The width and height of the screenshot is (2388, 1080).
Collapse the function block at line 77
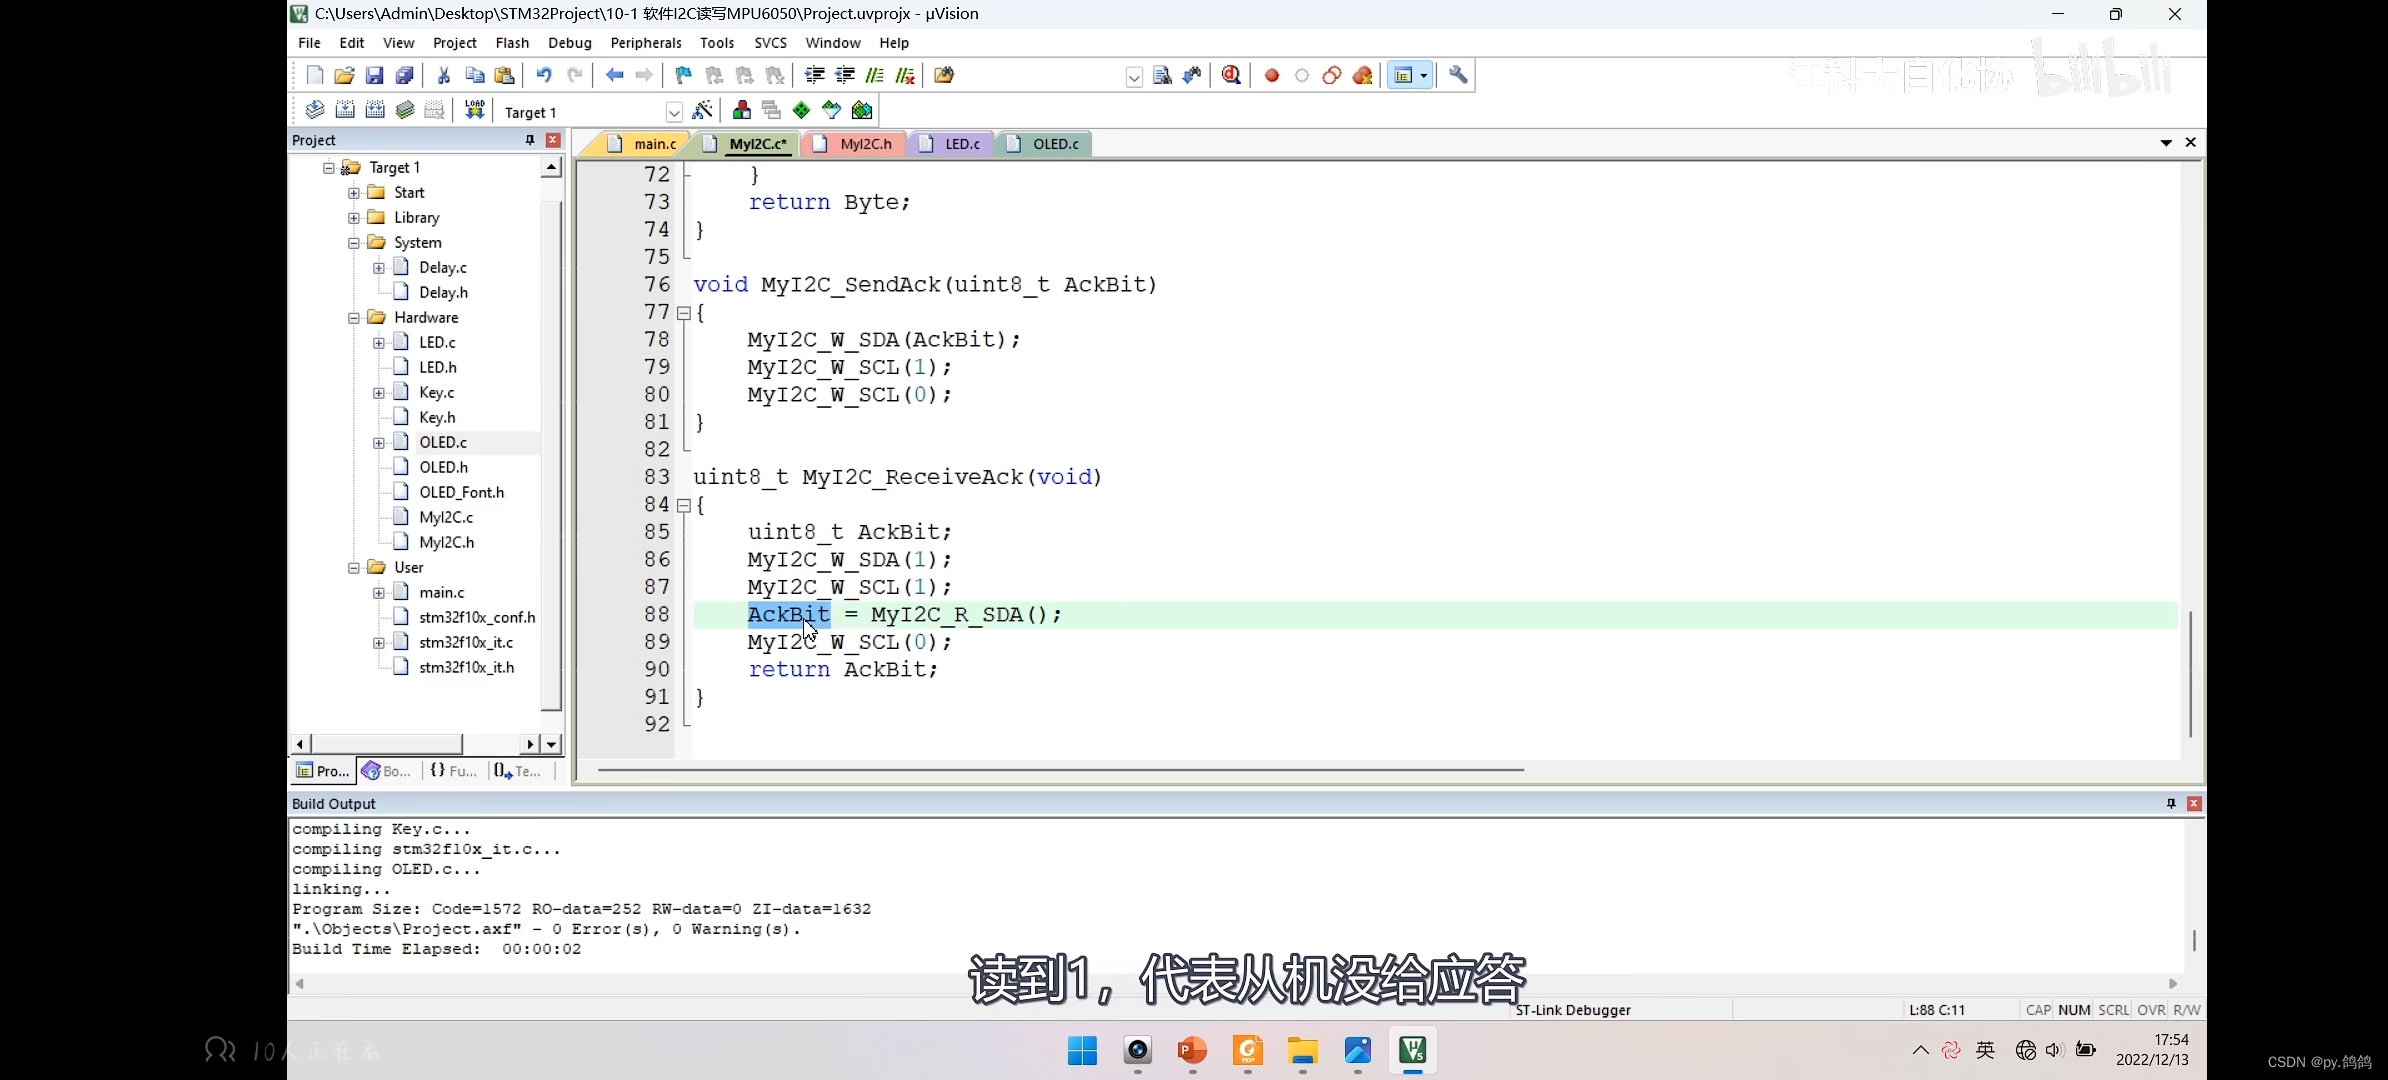[684, 312]
